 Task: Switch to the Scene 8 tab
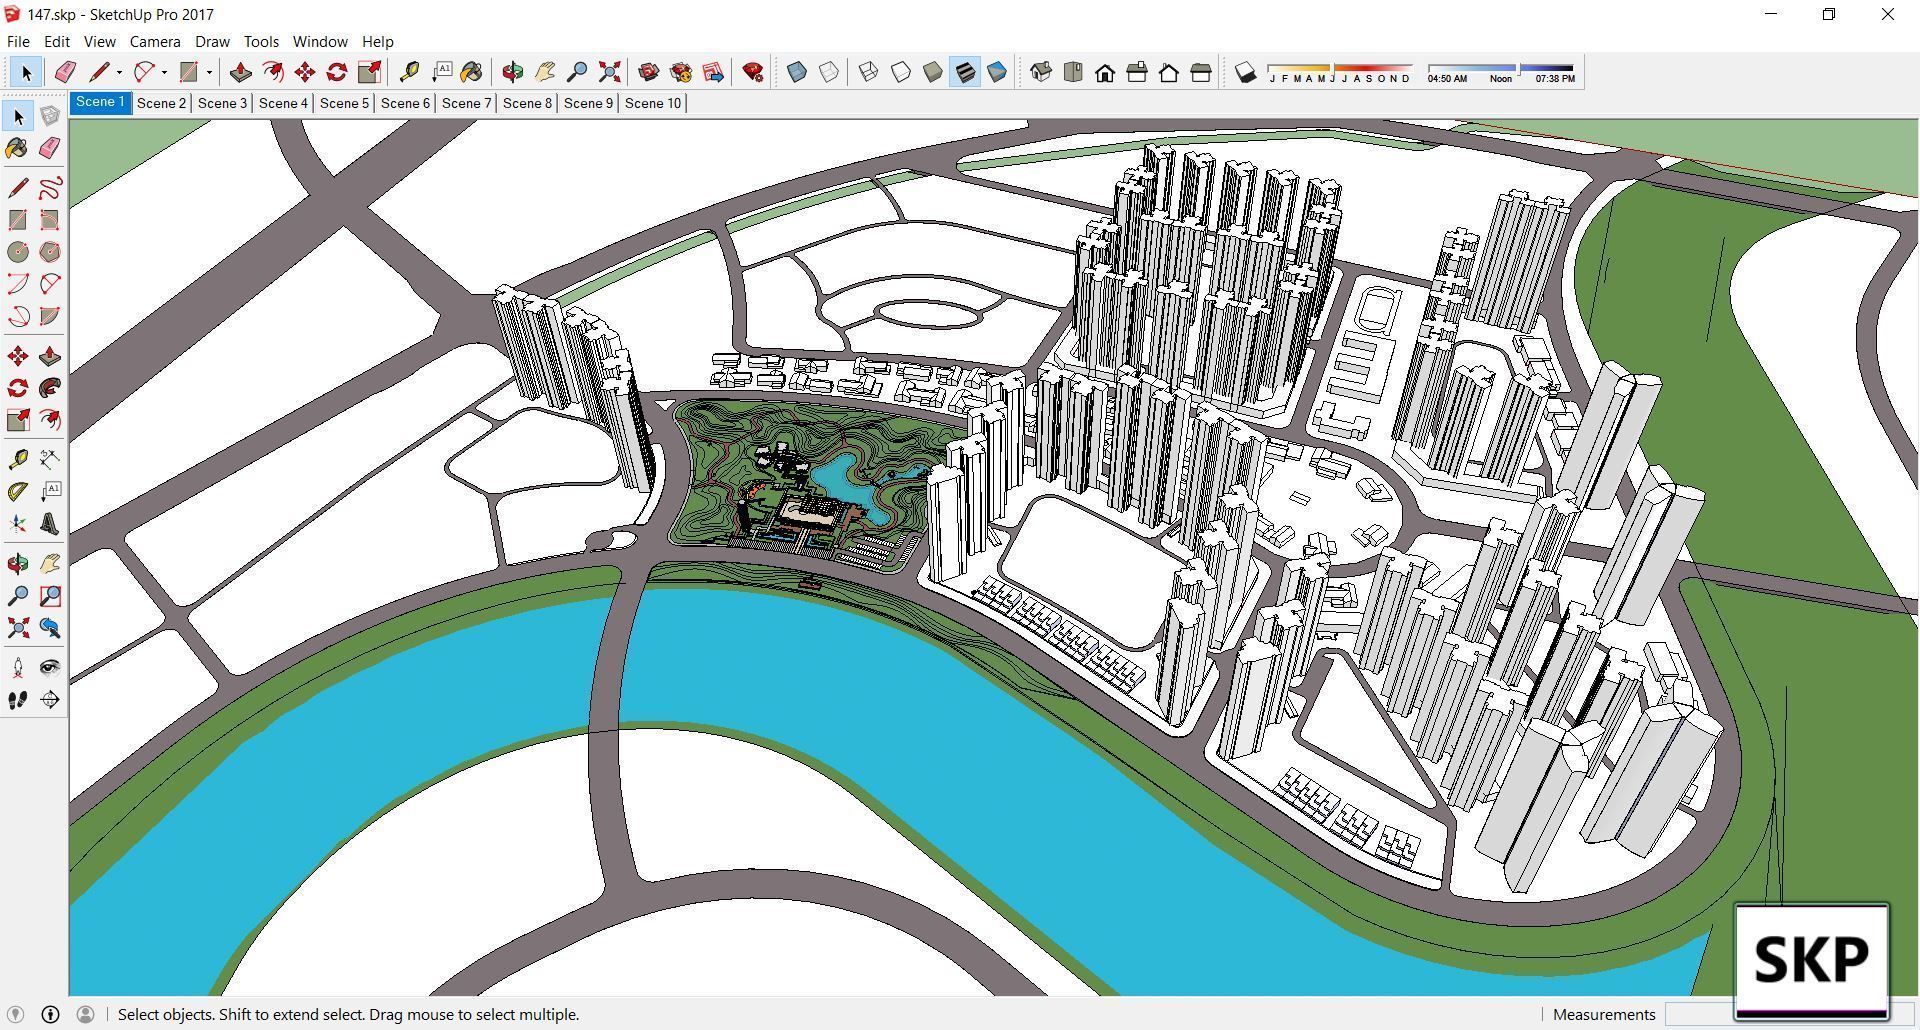click(x=527, y=103)
